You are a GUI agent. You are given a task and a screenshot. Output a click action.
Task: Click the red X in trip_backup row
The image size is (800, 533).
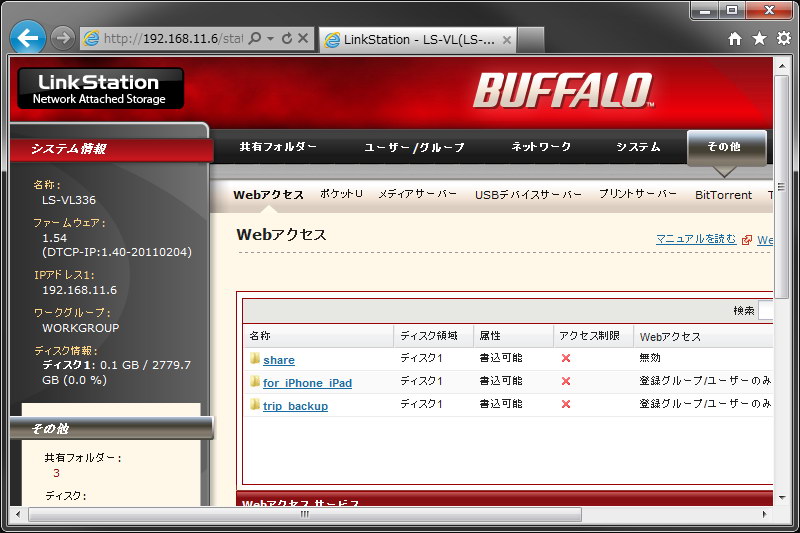tap(565, 404)
